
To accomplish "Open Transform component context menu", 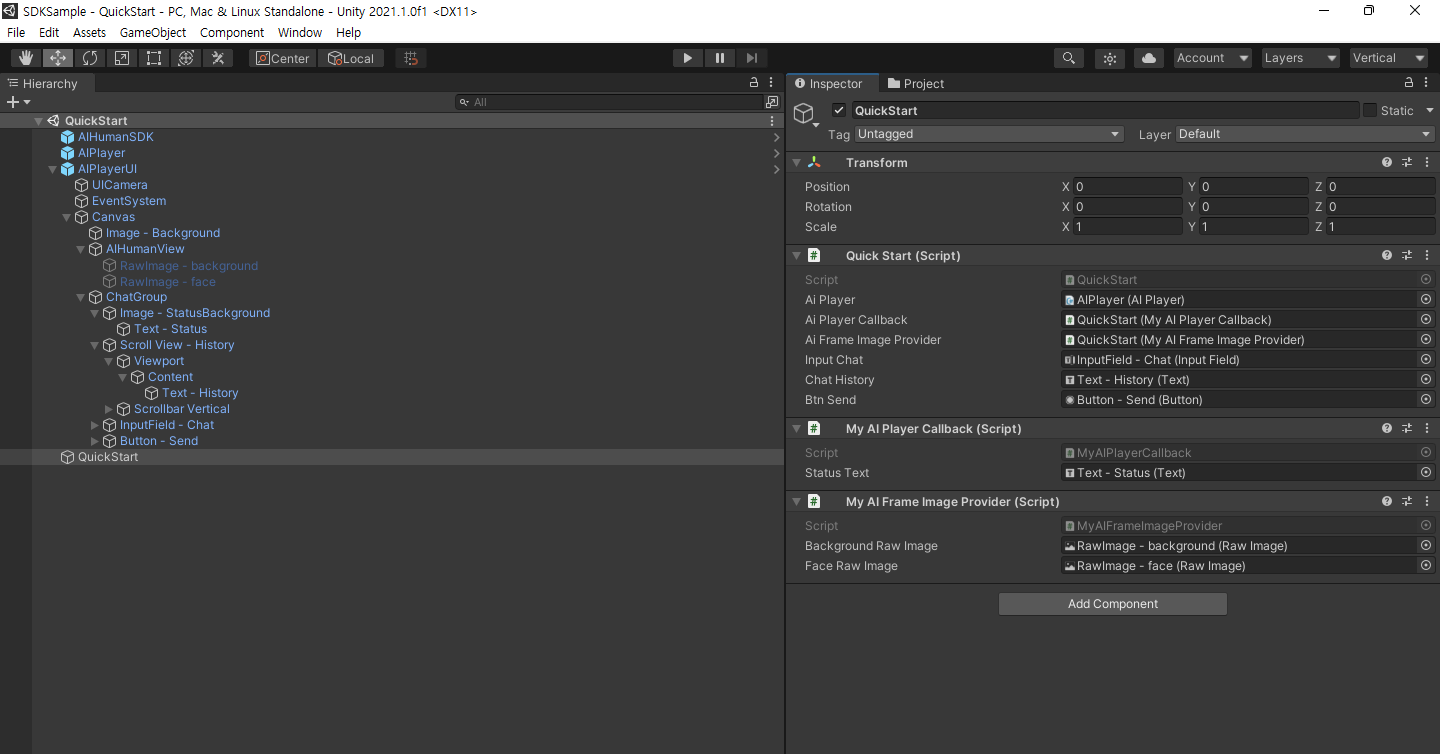I will coord(1427,162).
